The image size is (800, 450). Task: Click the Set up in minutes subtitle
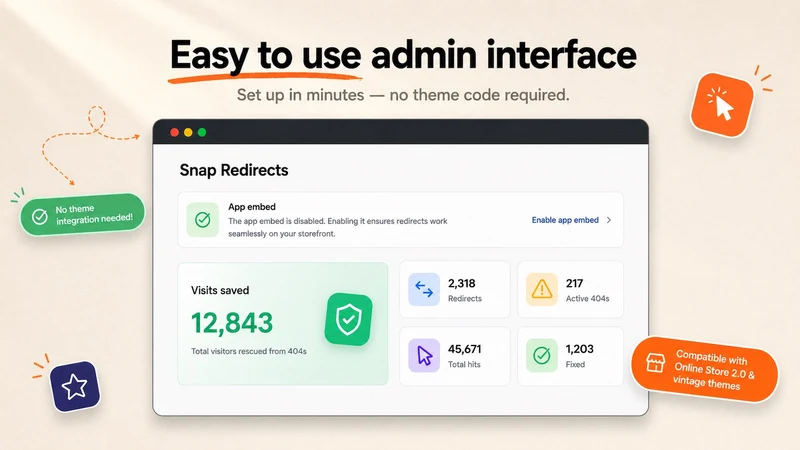(x=403, y=95)
